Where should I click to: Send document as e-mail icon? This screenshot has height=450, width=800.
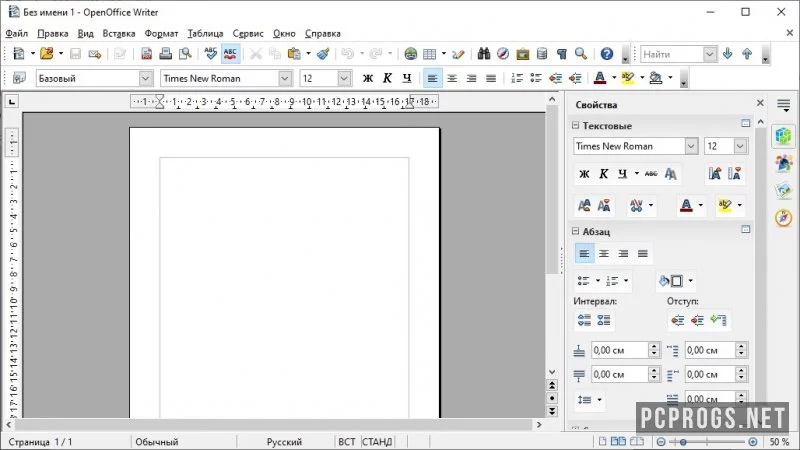[95, 54]
